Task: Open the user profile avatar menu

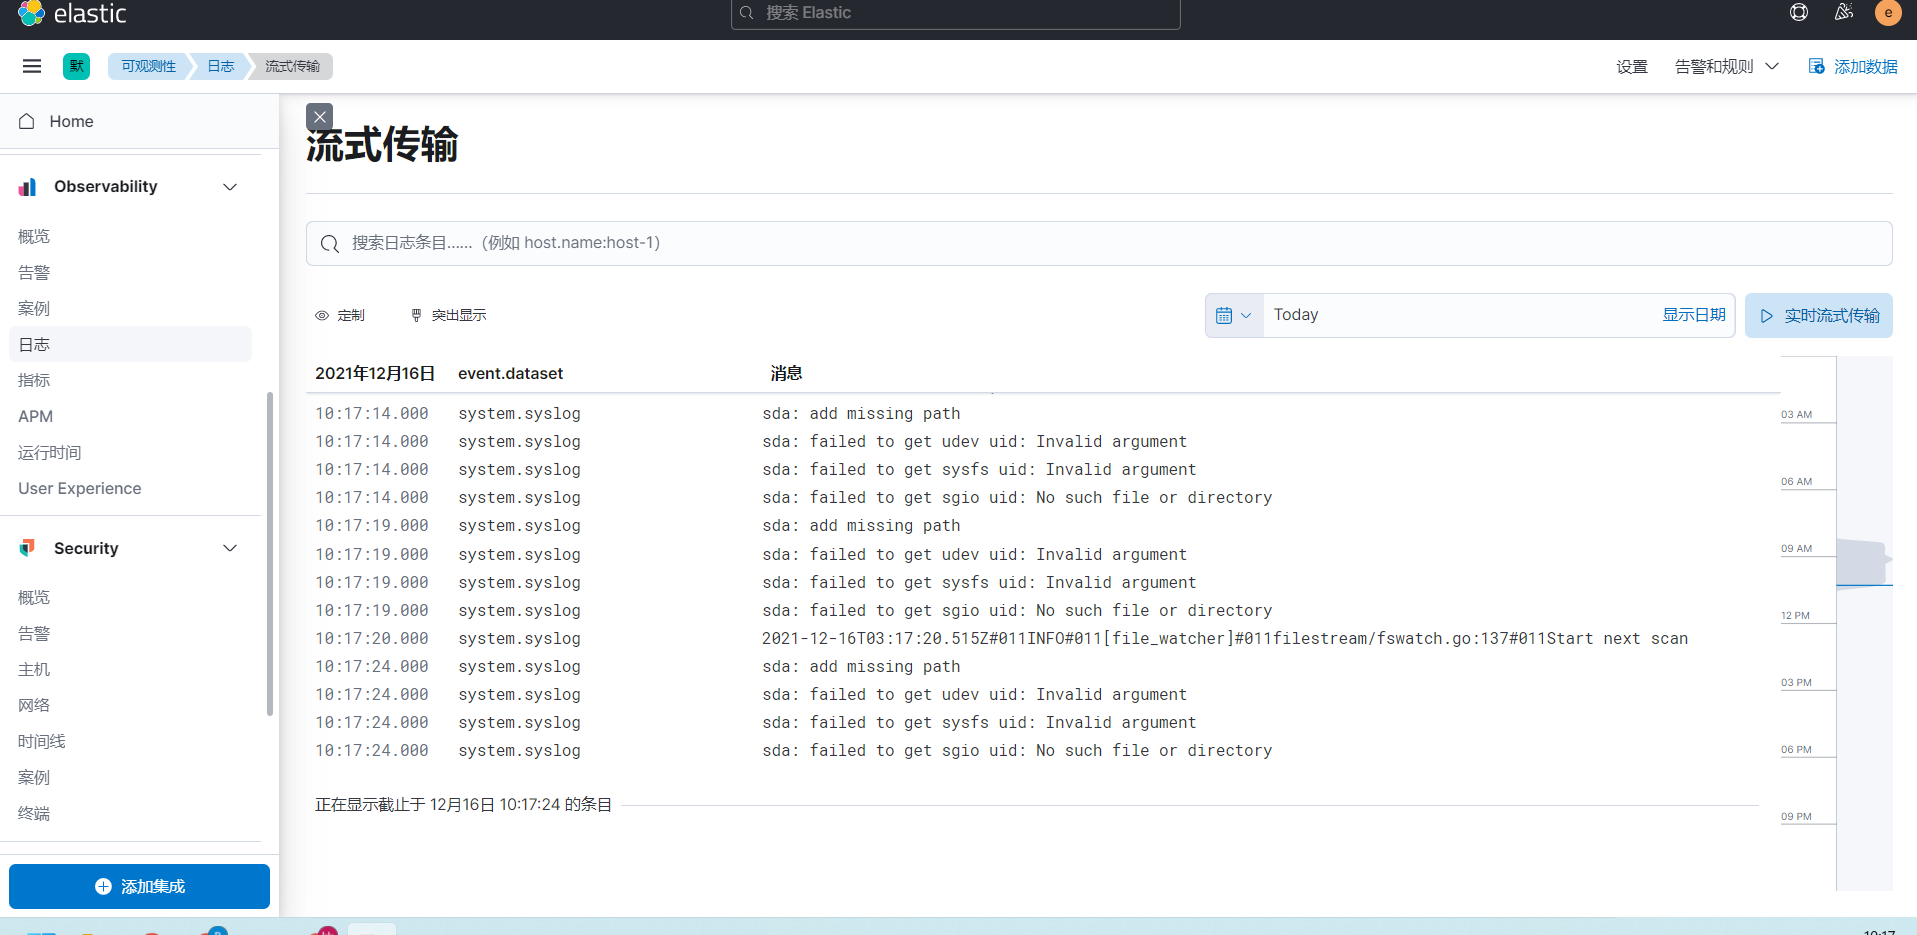Action: coord(1888,13)
